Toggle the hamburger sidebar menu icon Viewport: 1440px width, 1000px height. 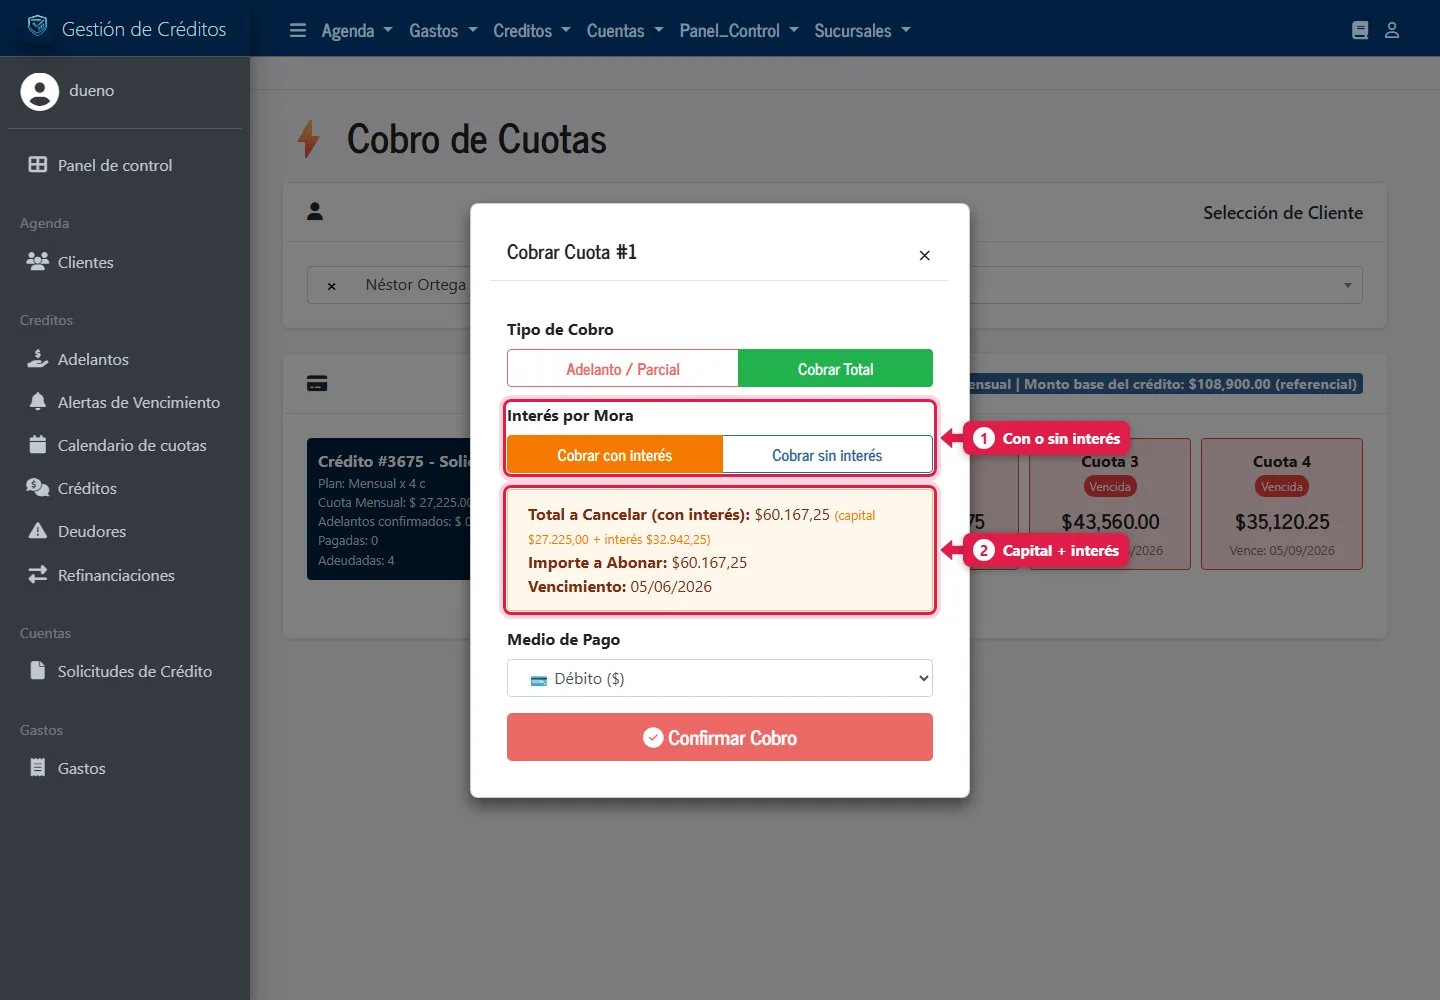[298, 30]
